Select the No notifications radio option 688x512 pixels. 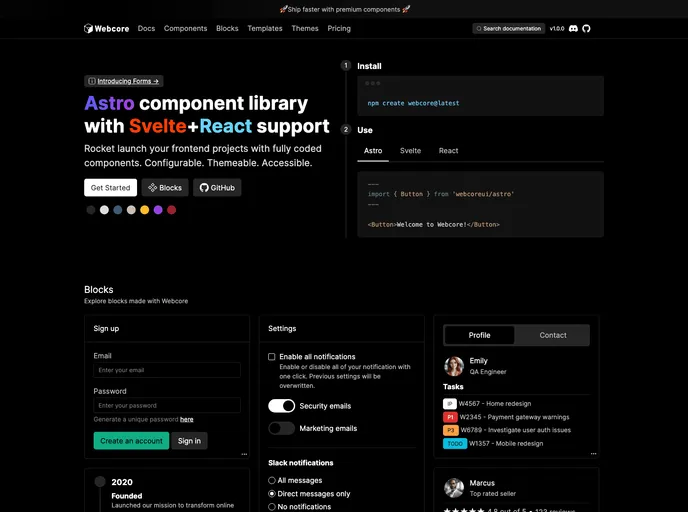(272, 507)
